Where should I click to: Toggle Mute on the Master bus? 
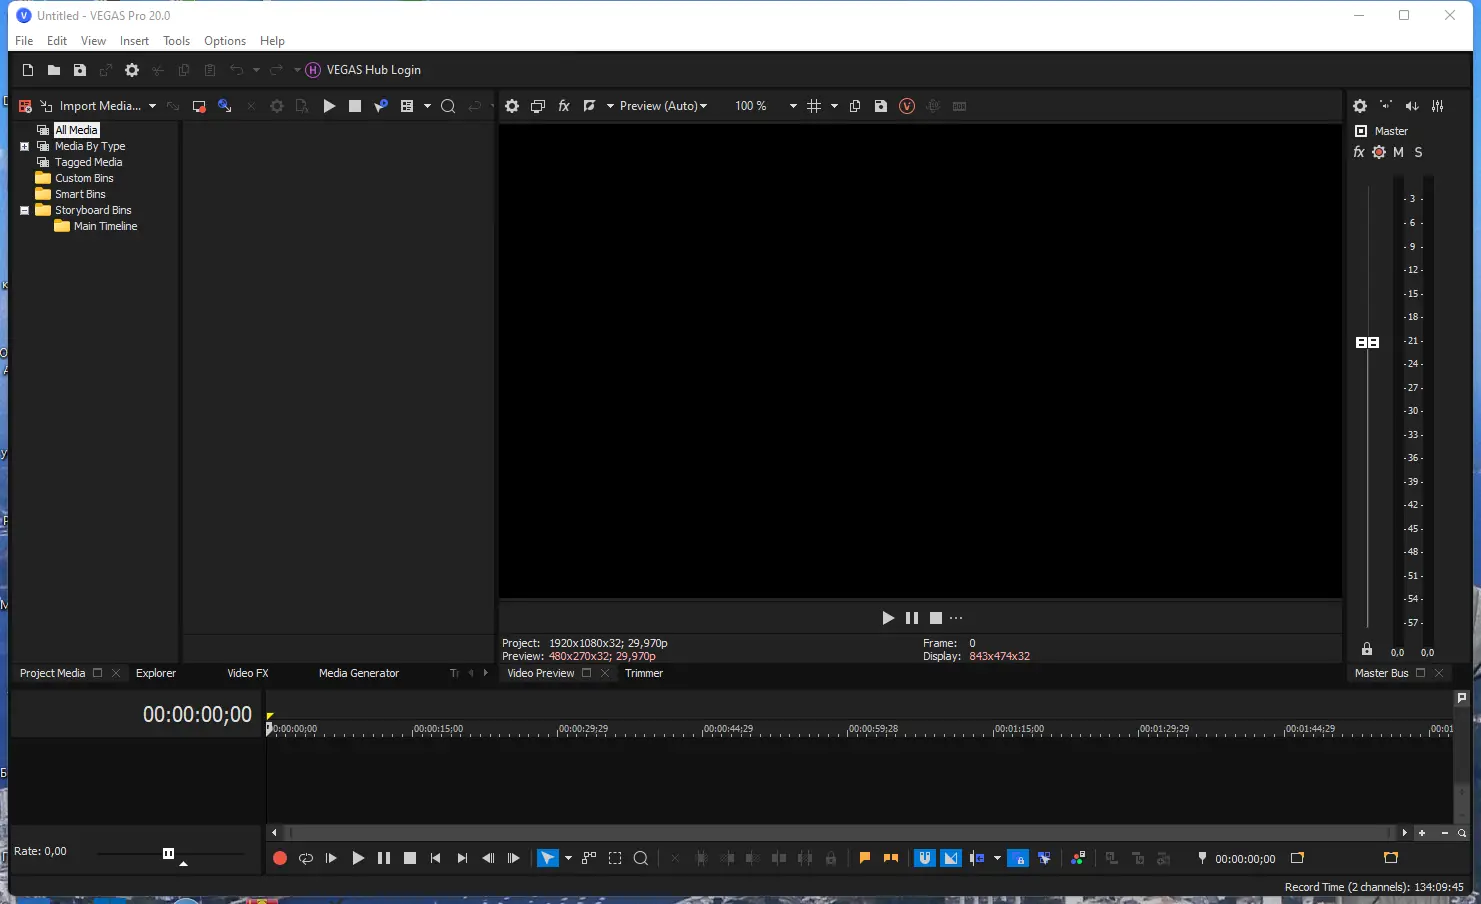[1398, 152]
